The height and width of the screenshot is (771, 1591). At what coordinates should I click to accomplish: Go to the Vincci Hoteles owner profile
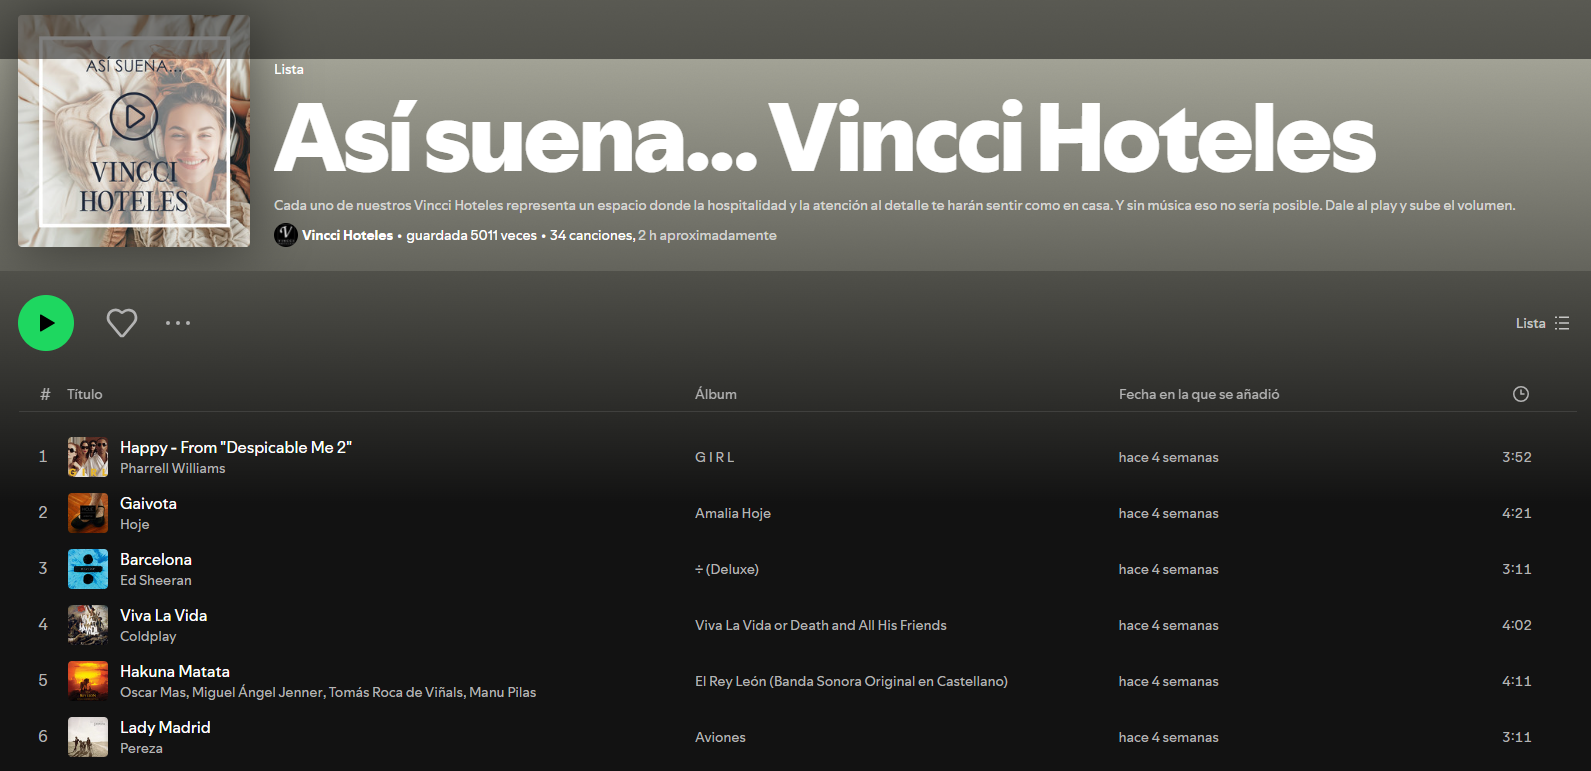point(348,235)
